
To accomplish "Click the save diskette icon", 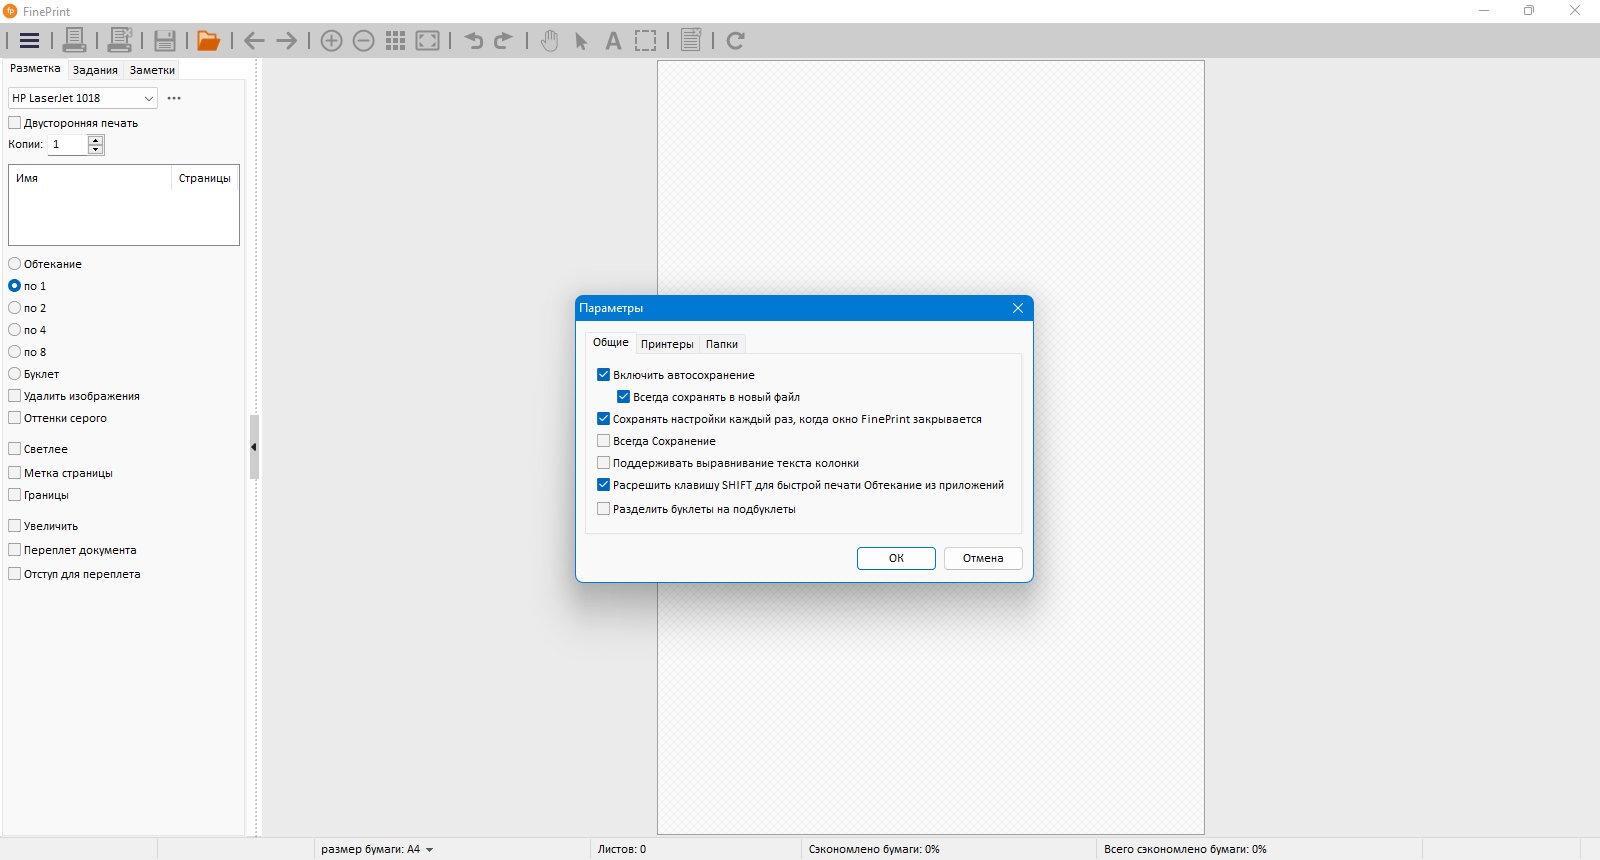I will [165, 41].
